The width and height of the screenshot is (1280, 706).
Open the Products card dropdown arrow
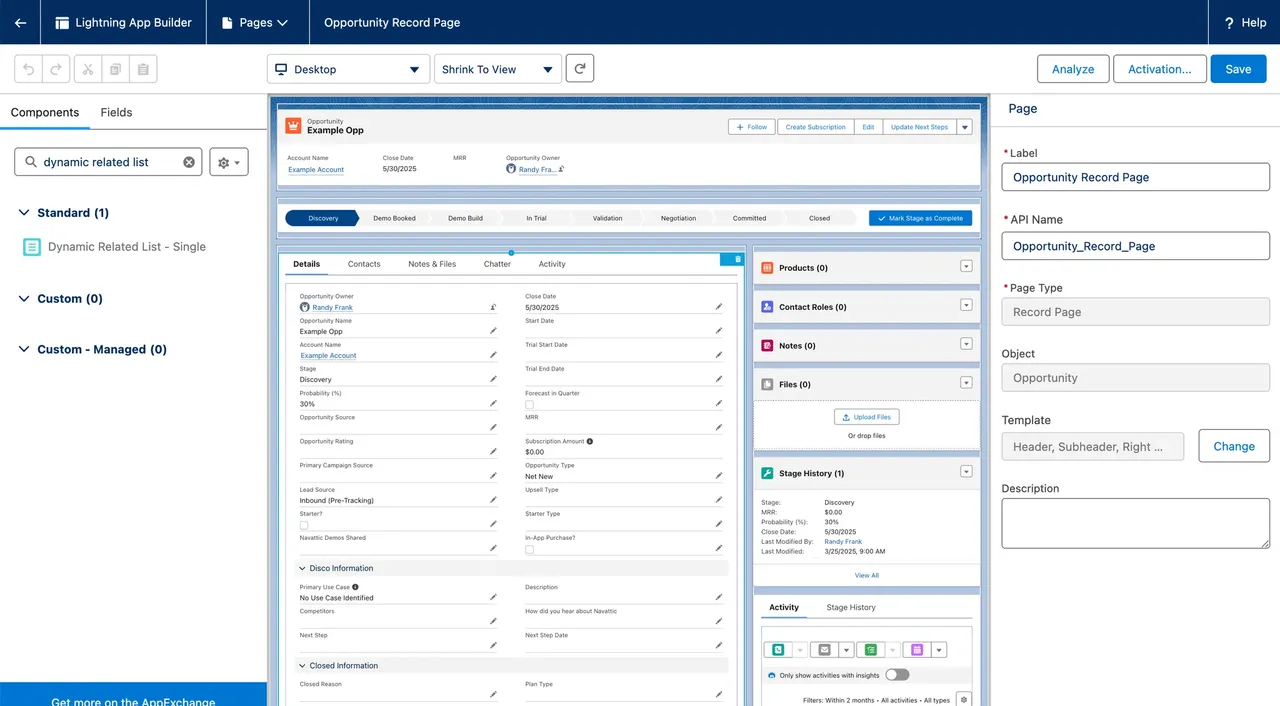(966, 266)
